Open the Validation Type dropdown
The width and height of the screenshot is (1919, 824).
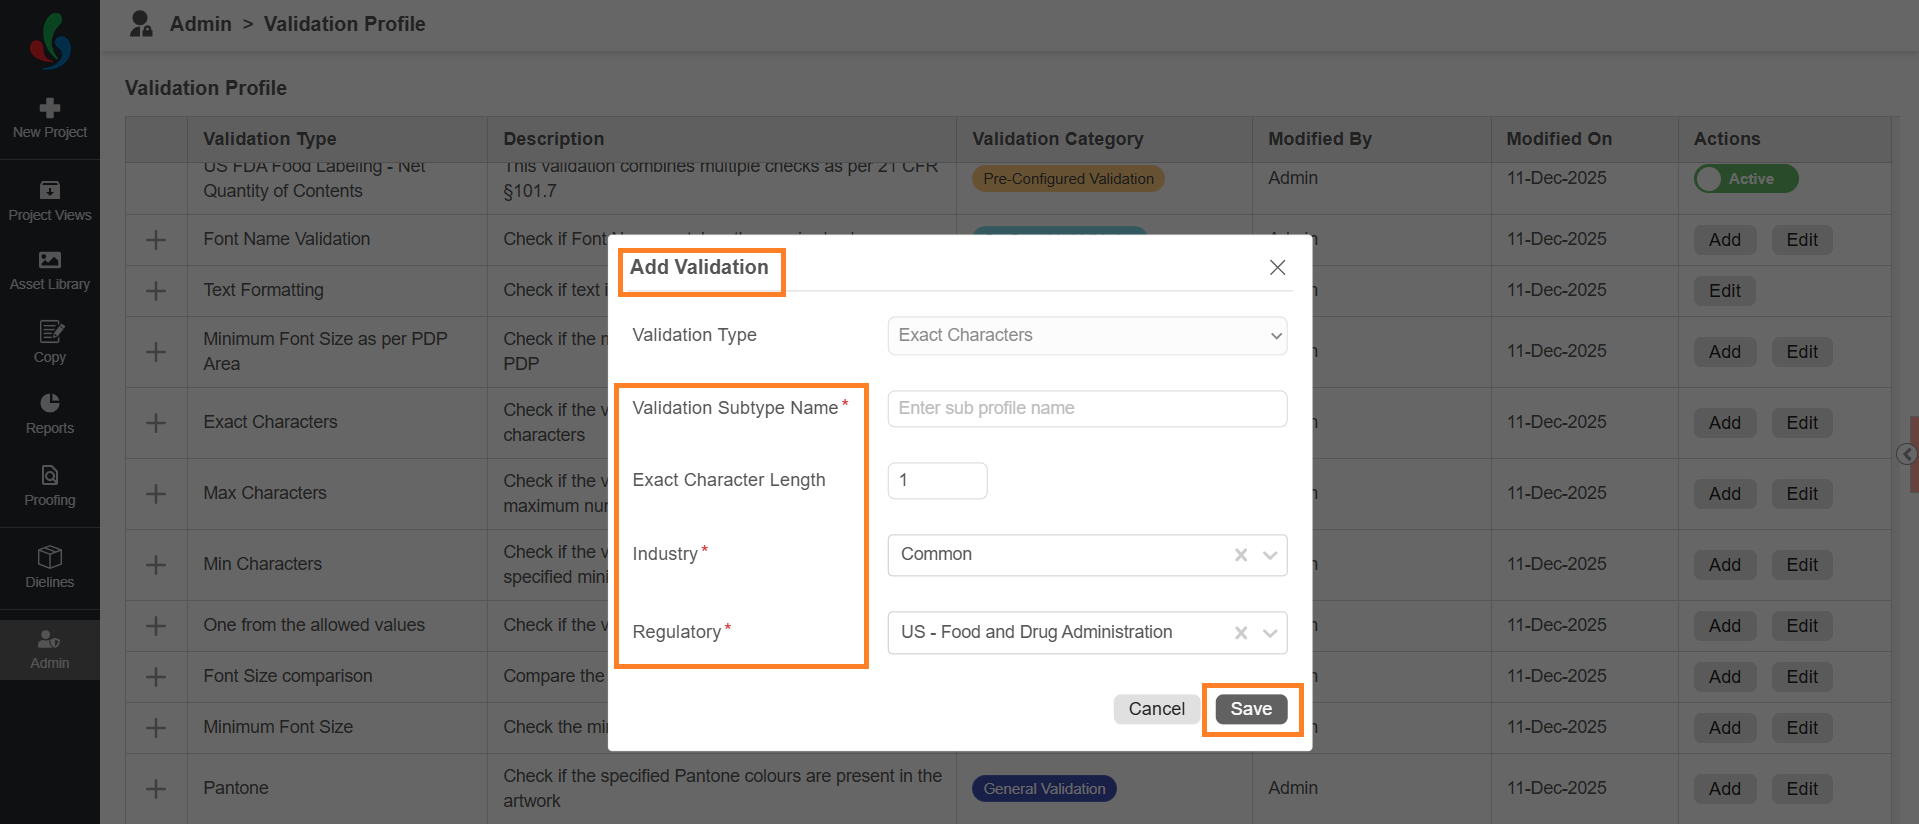tap(1087, 336)
